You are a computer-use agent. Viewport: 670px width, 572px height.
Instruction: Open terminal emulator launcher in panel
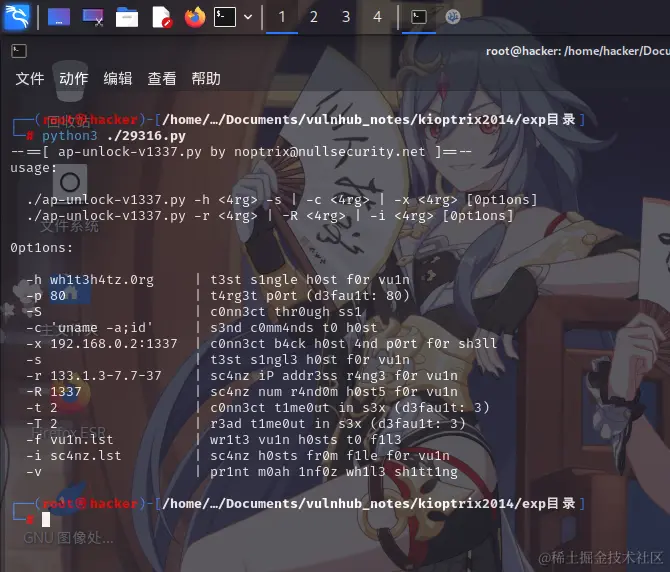(225, 17)
